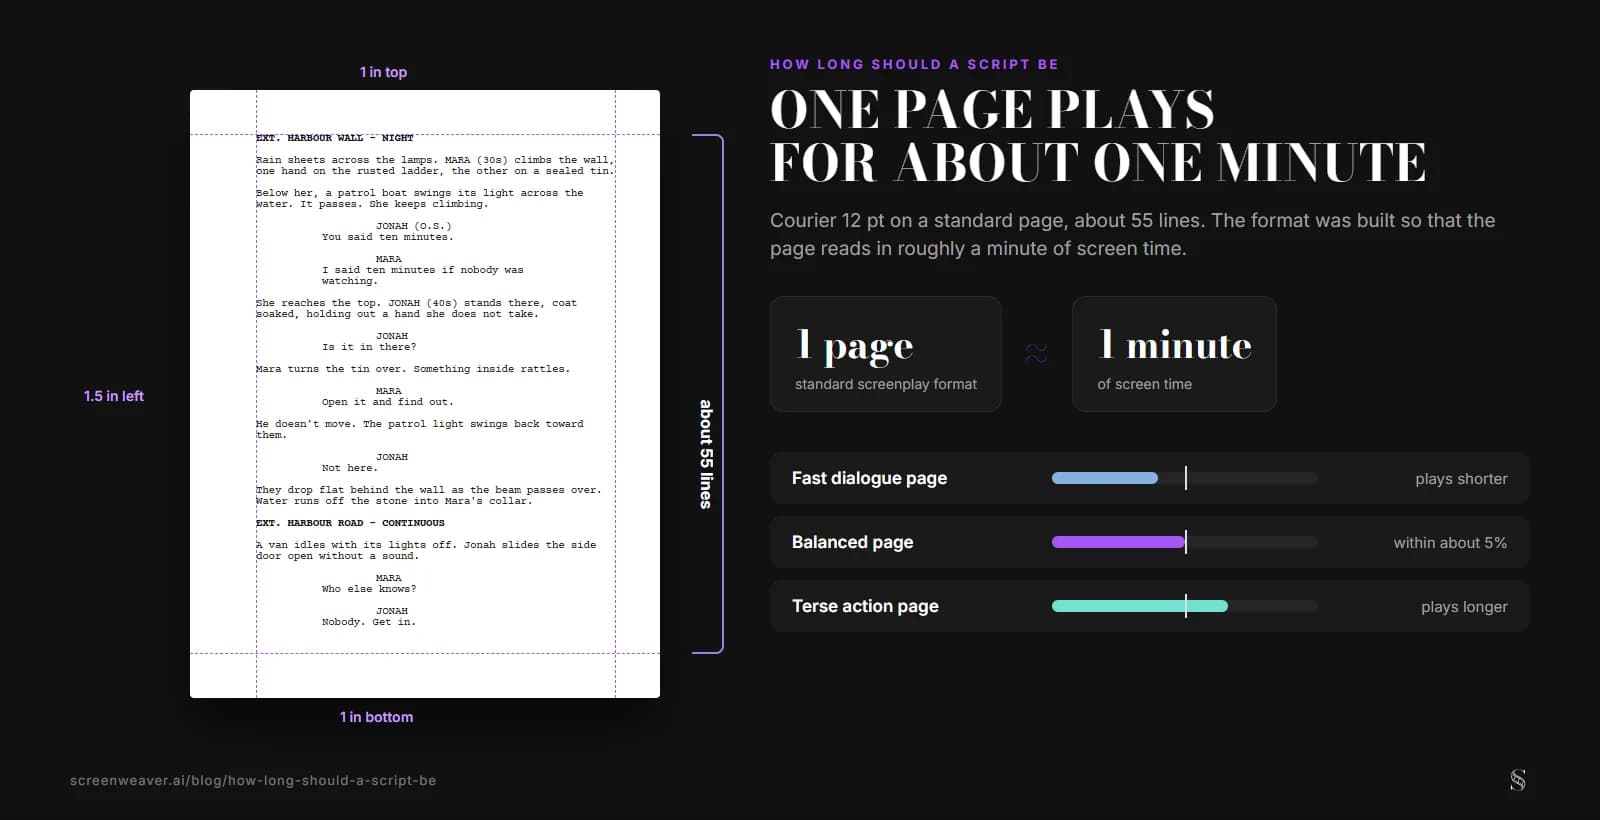1600x820 pixels.
Task: Click the Fast dialogue page row label
Action: tap(869, 478)
